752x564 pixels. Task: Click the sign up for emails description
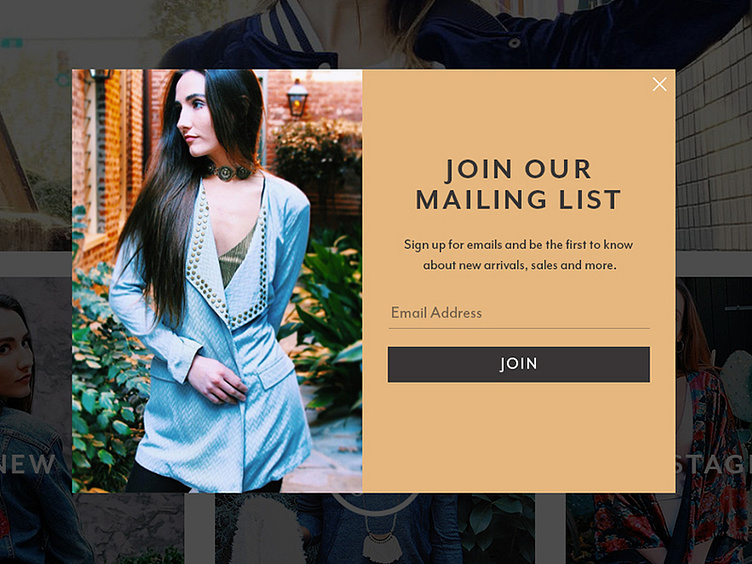[519, 255]
